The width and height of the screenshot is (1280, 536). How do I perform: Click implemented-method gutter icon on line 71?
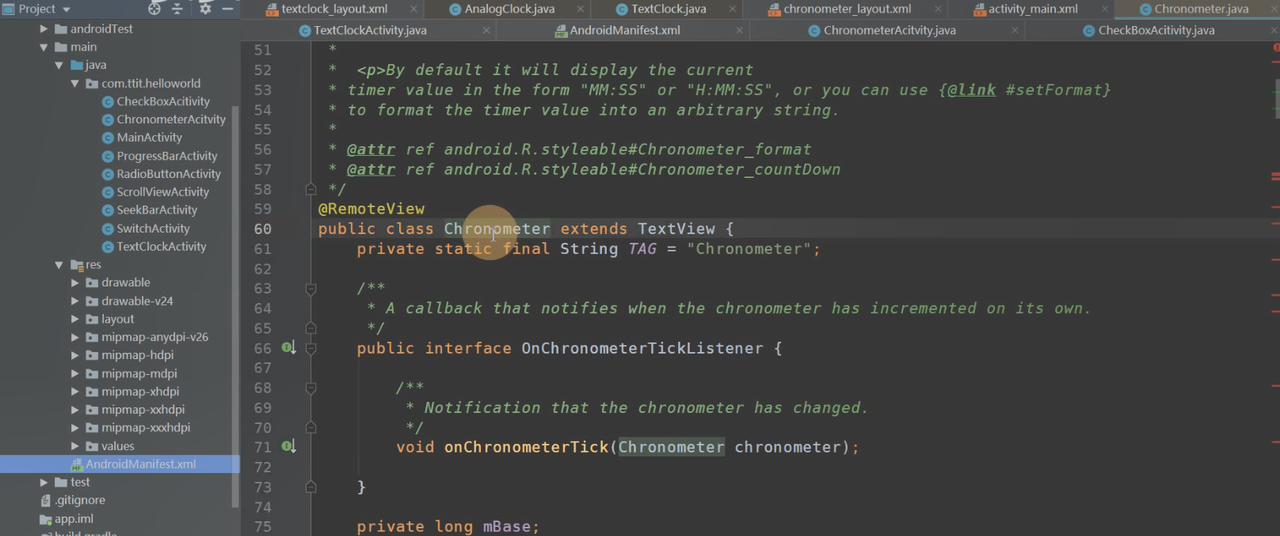pos(287,447)
